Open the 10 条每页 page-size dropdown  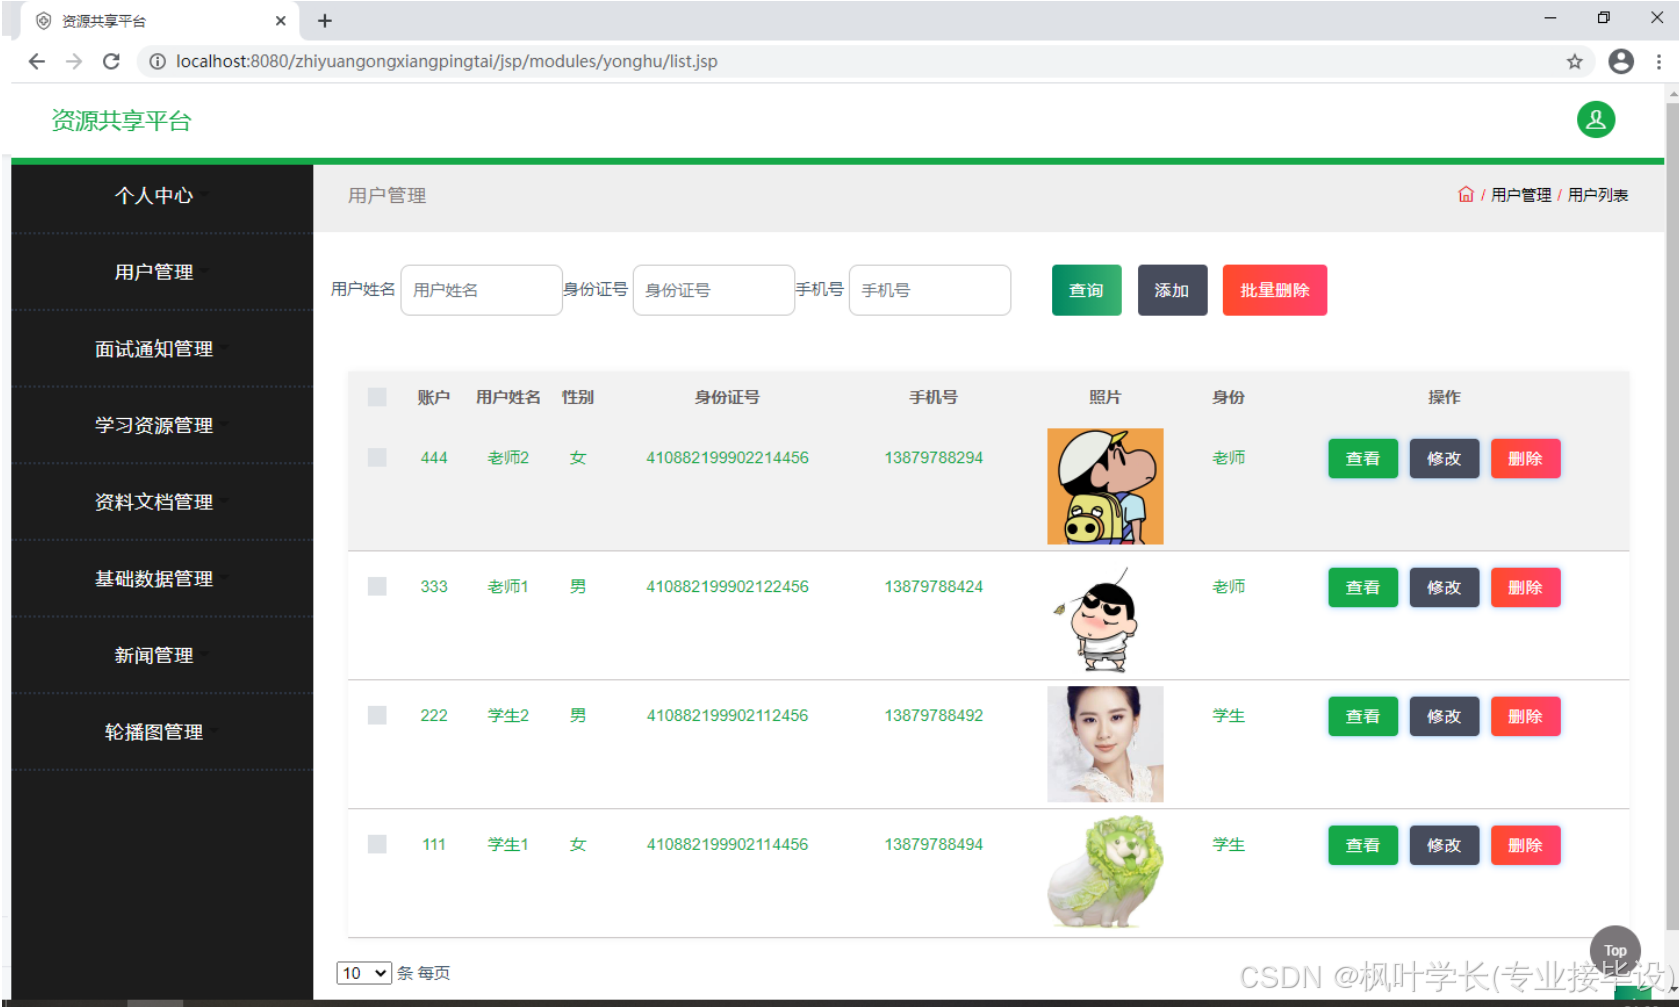(364, 973)
